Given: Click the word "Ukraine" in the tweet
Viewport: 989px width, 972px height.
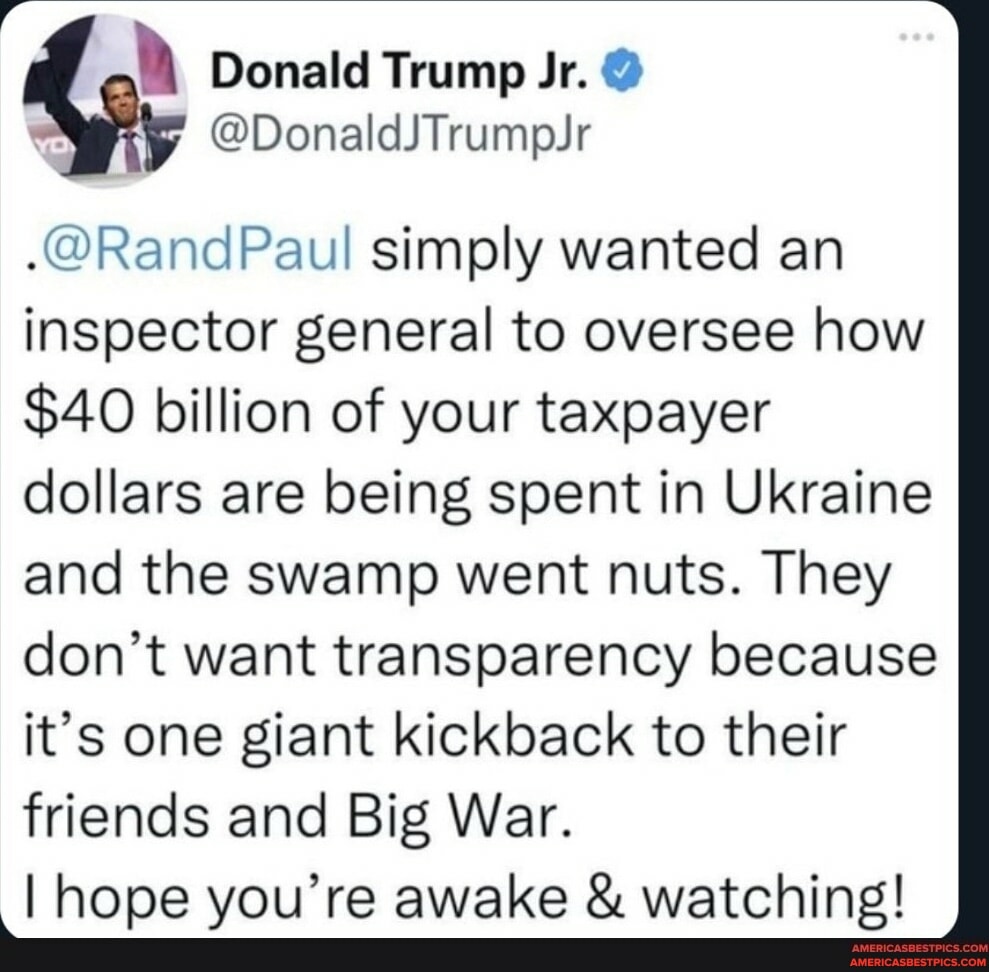Looking at the screenshot, I should tap(827, 493).
